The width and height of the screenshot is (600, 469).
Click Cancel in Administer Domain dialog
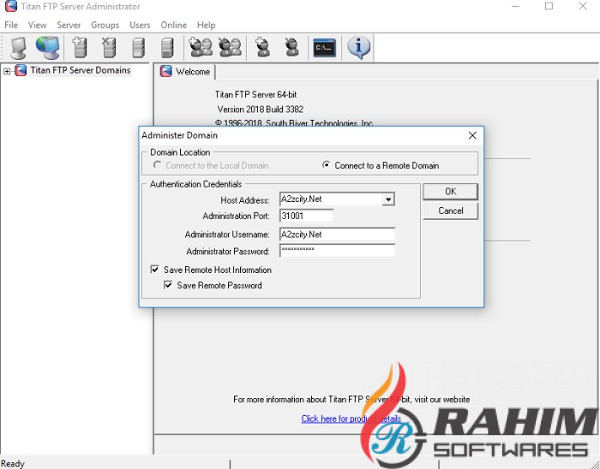pos(450,211)
